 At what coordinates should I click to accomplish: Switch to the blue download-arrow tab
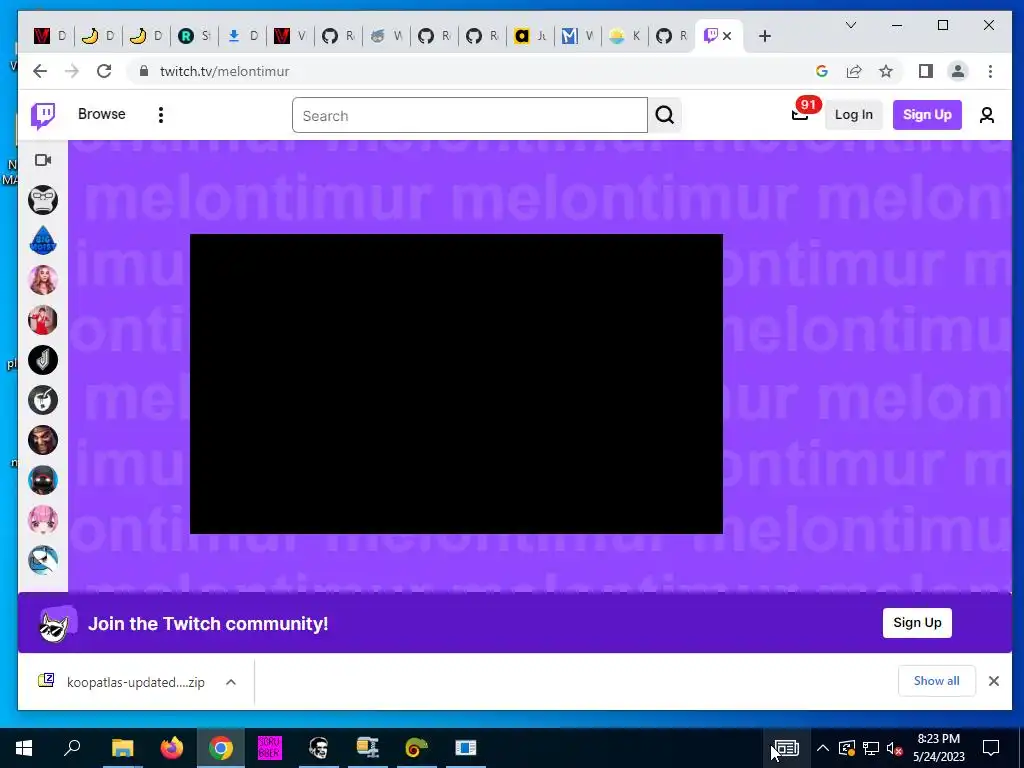click(x=242, y=36)
